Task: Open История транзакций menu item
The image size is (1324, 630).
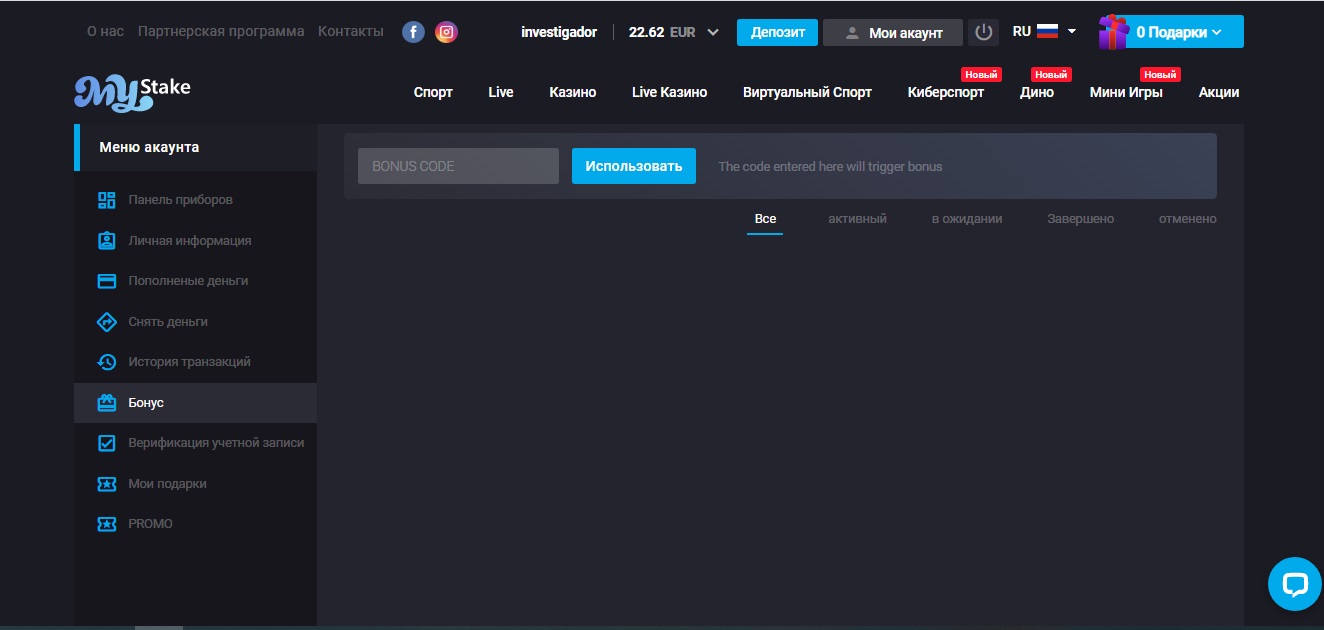Action: coord(195,362)
